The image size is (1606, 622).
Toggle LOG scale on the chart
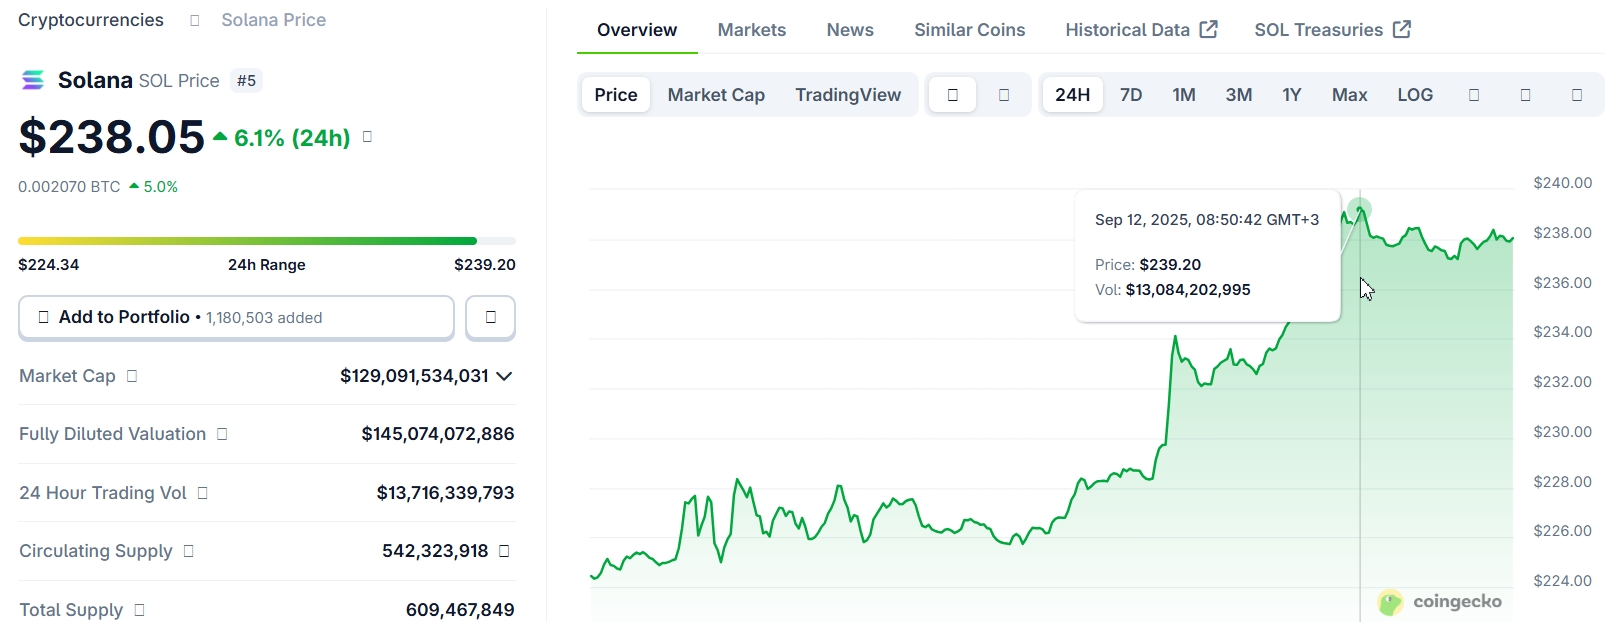pos(1414,95)
